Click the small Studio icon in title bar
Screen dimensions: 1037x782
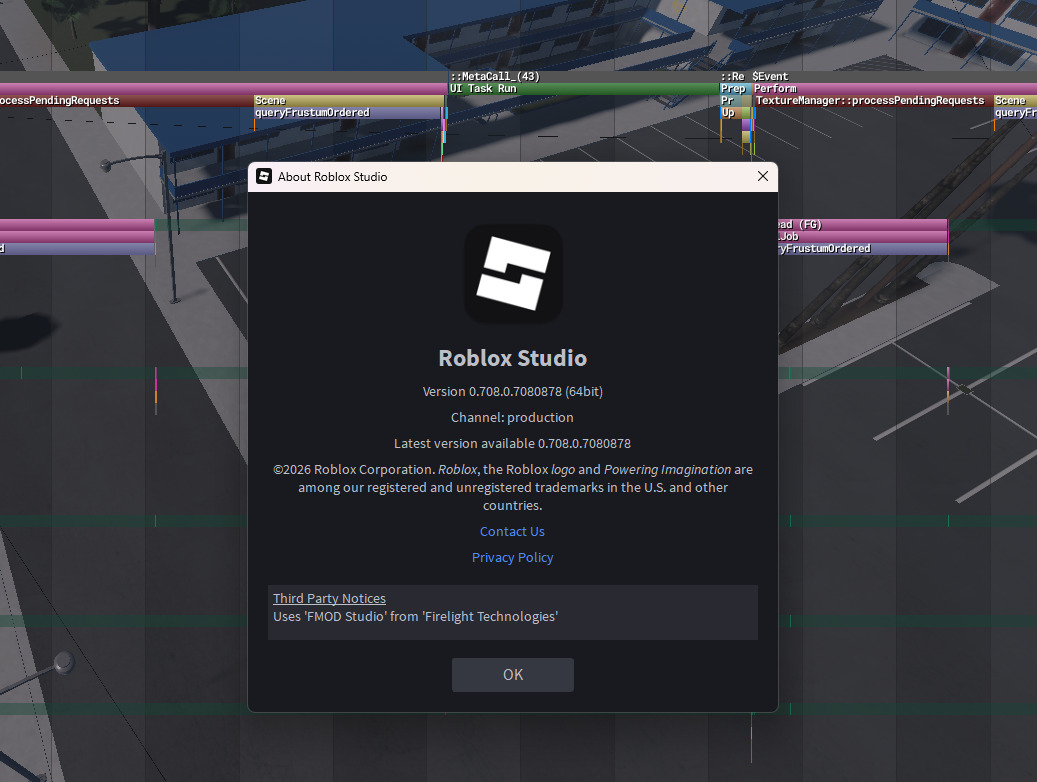(264, 176)
